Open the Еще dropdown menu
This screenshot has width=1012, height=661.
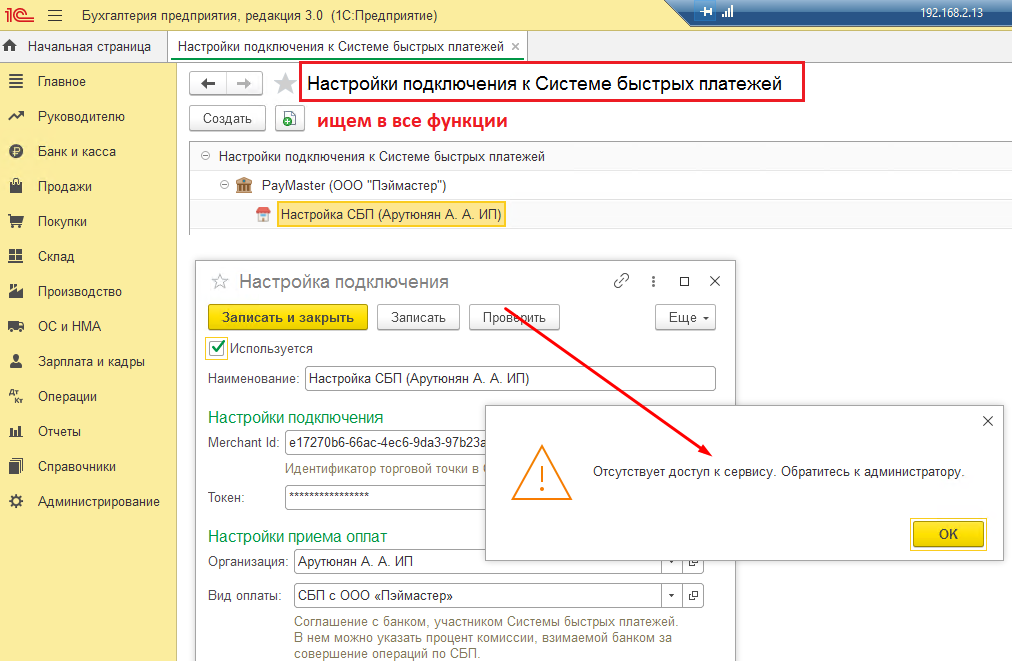click(685, 317)
